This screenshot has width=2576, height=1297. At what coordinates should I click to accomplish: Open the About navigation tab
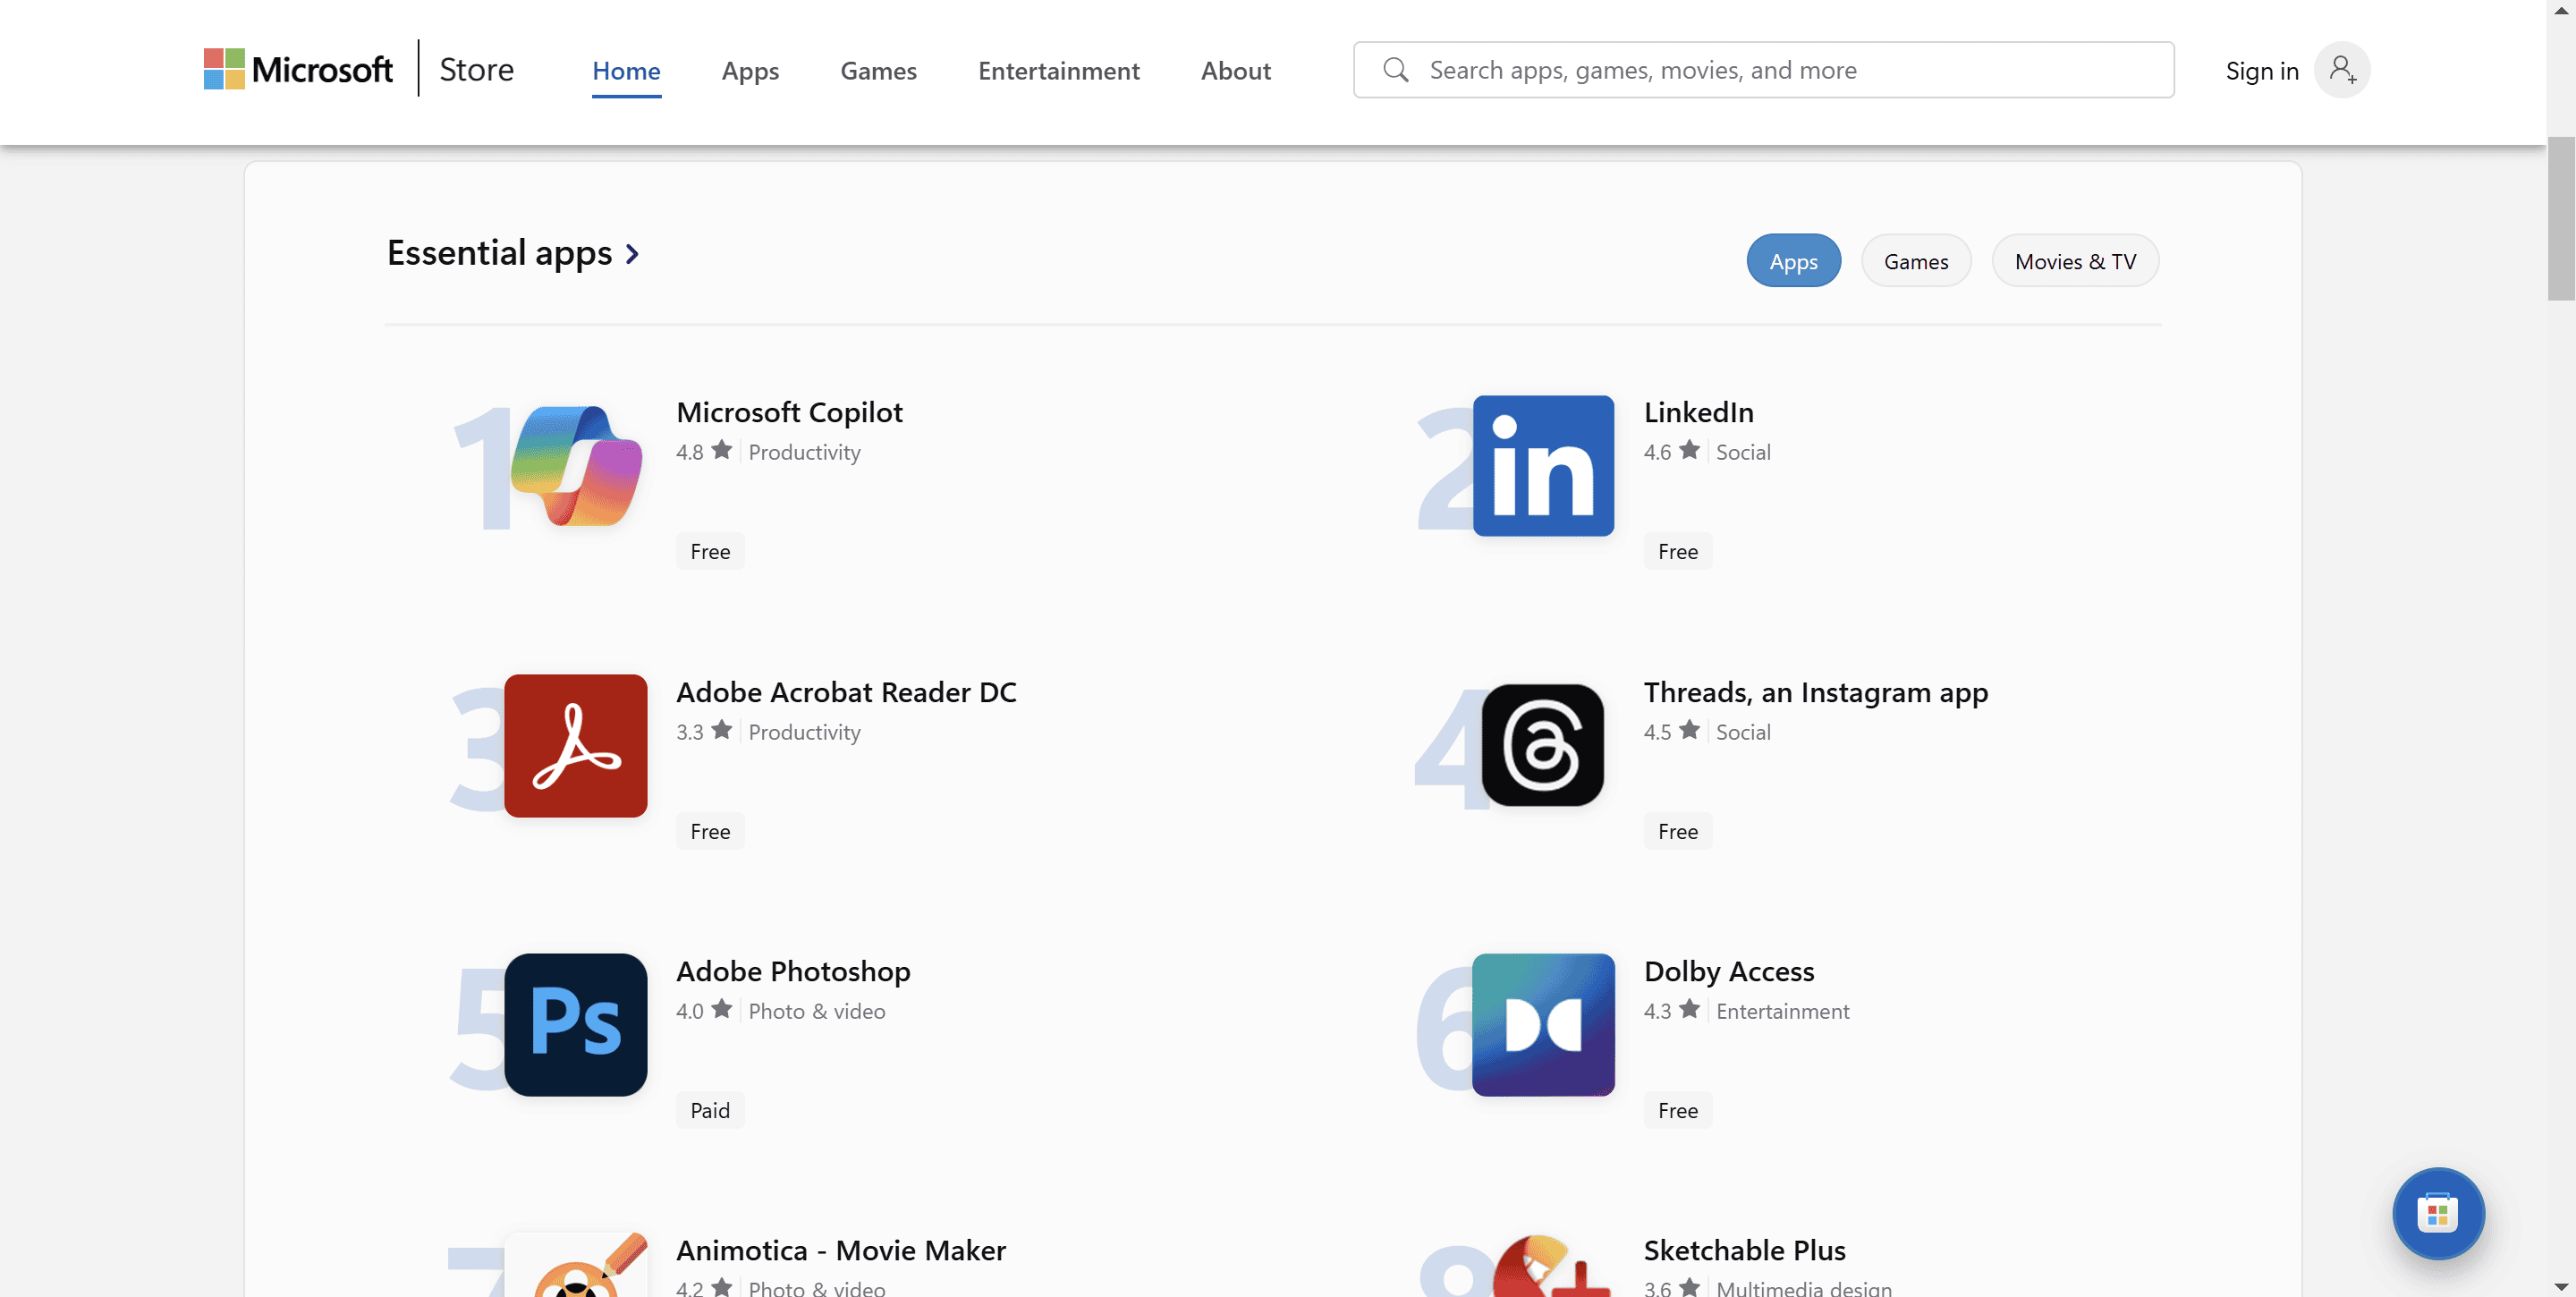pos(1235,71)
